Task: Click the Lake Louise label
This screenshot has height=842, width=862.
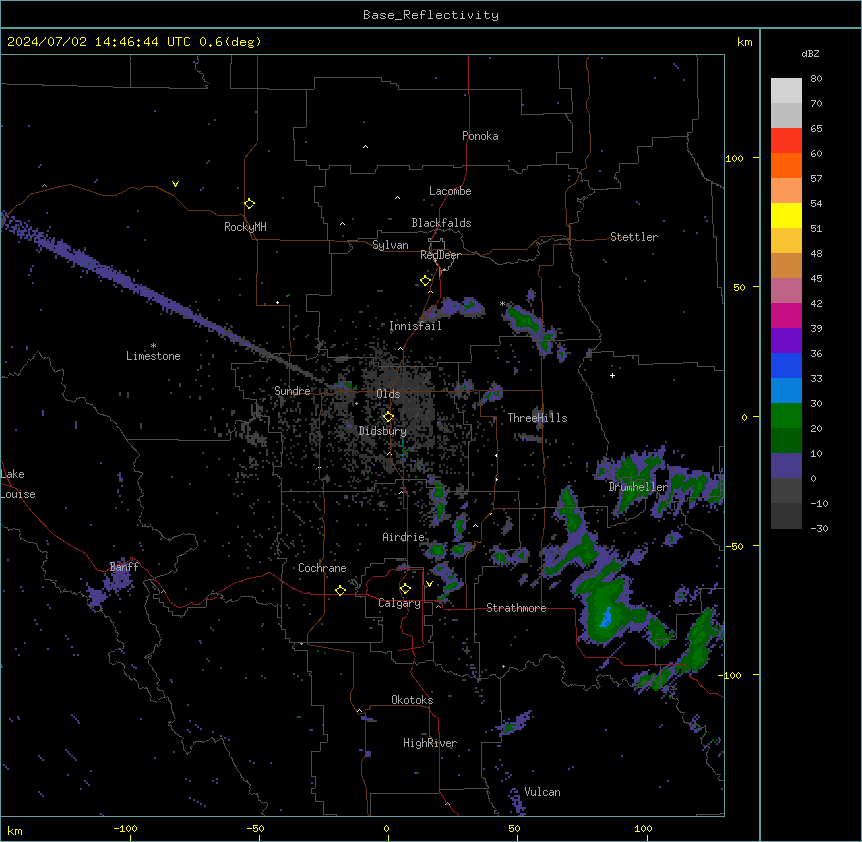Action: point(18,484)
